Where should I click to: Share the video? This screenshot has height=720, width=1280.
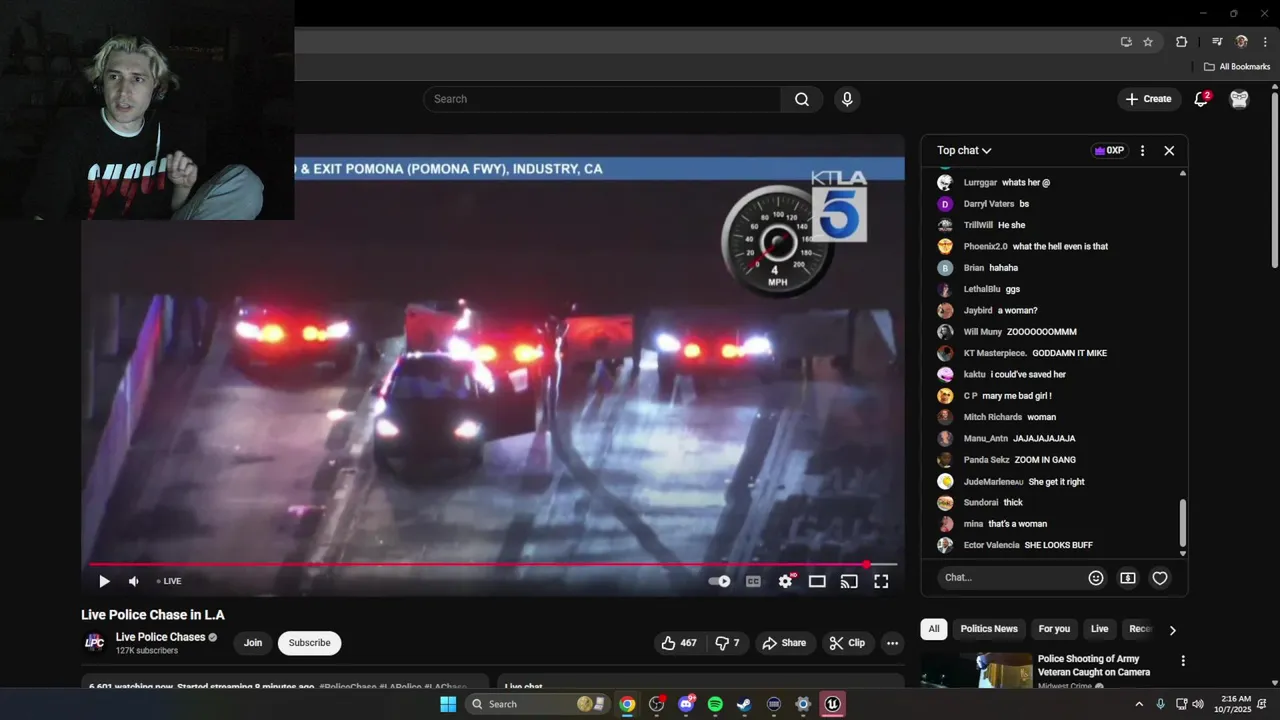coord(784,643)
